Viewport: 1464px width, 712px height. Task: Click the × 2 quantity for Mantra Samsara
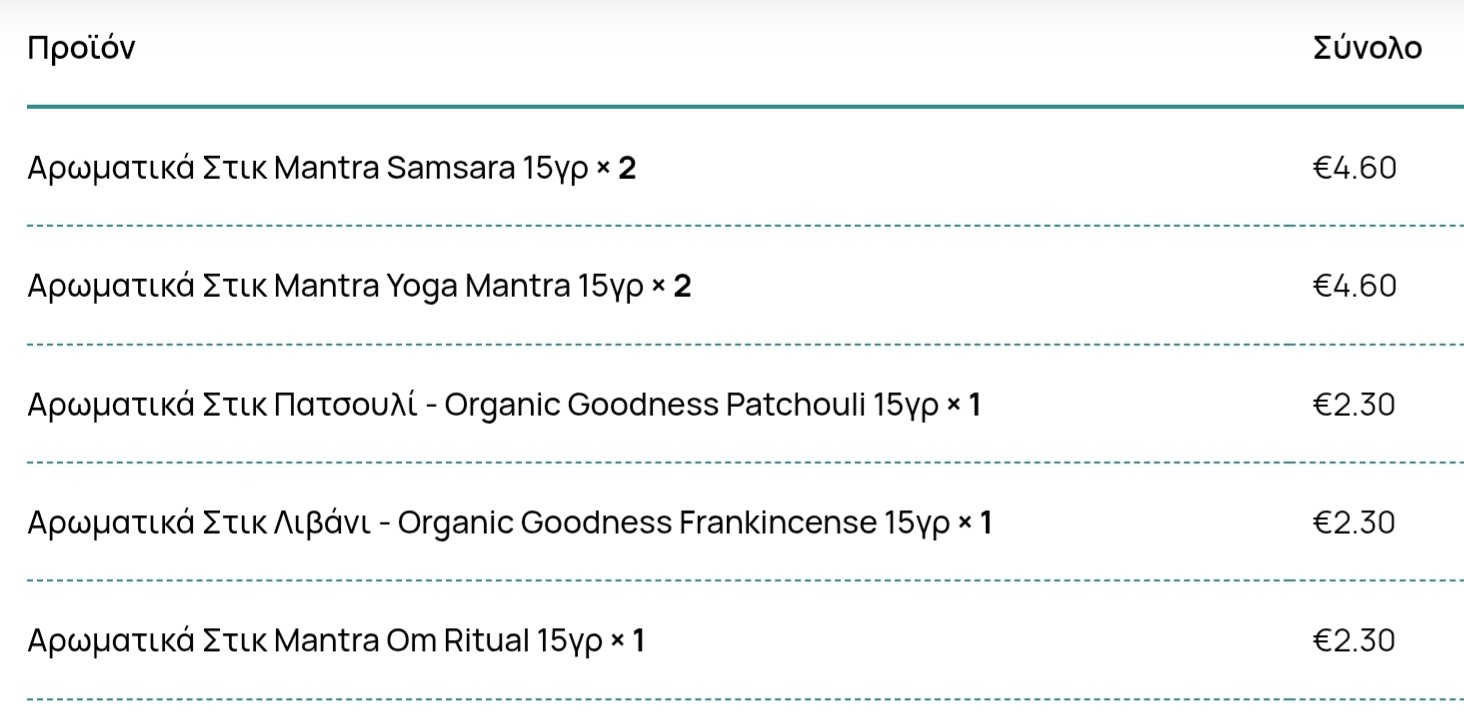tap(616, 168)
